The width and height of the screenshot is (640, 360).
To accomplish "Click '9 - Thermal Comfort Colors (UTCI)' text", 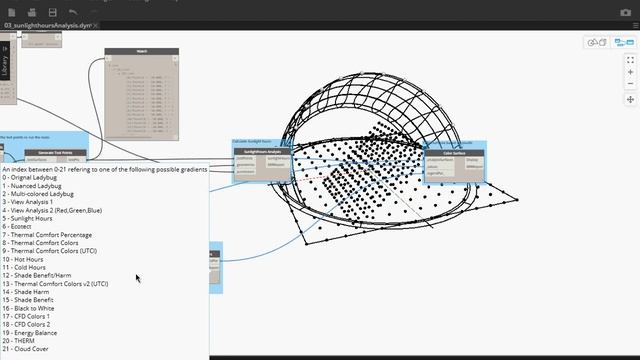I will 49,251.
